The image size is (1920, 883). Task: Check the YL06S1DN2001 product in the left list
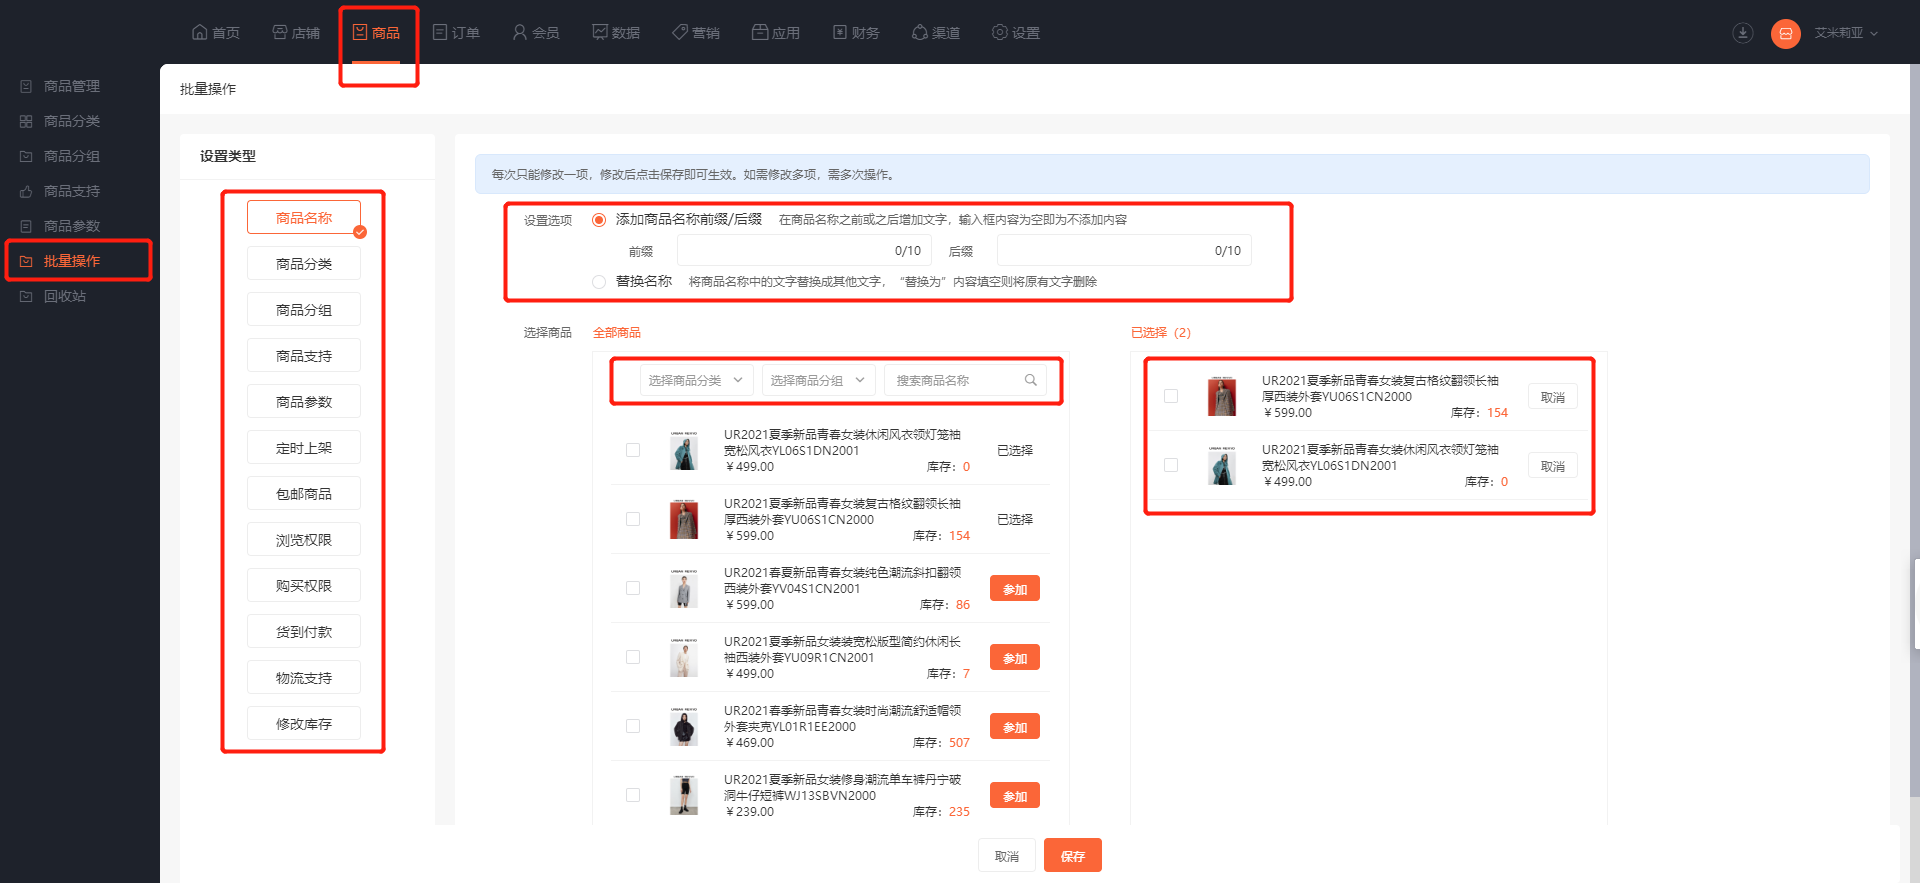(633, 450)
